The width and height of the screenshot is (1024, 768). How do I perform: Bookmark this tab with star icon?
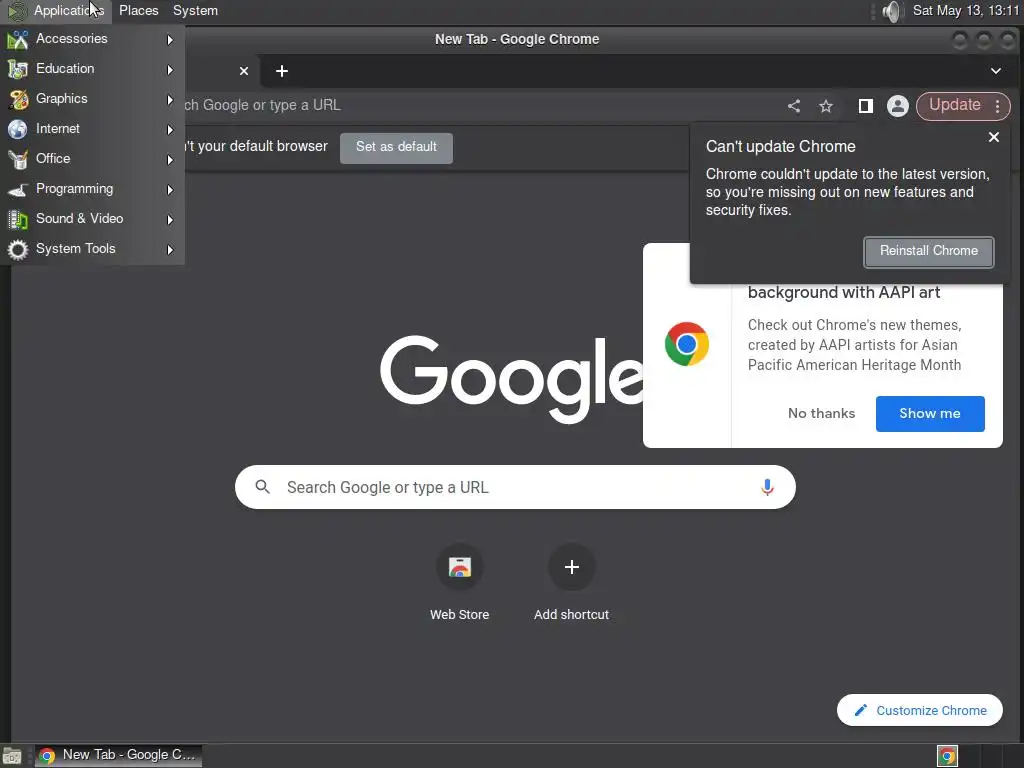[826, 106]
